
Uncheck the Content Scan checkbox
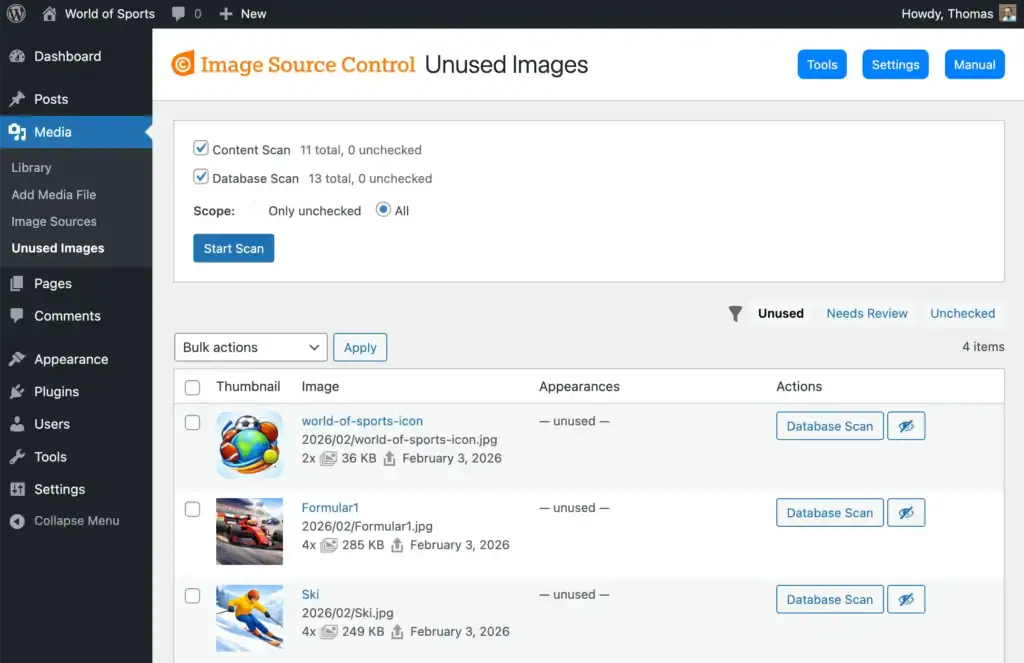pos(201,147)
